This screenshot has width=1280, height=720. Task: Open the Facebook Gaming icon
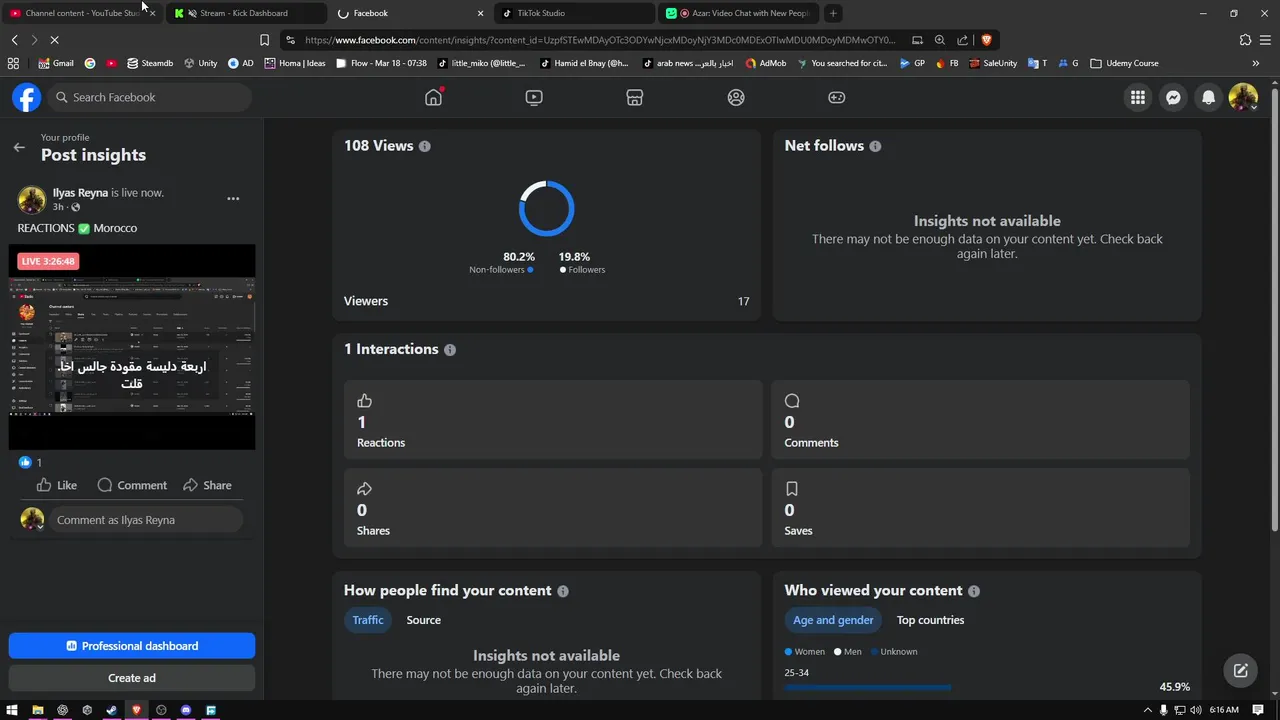click(x=836, y=97)
